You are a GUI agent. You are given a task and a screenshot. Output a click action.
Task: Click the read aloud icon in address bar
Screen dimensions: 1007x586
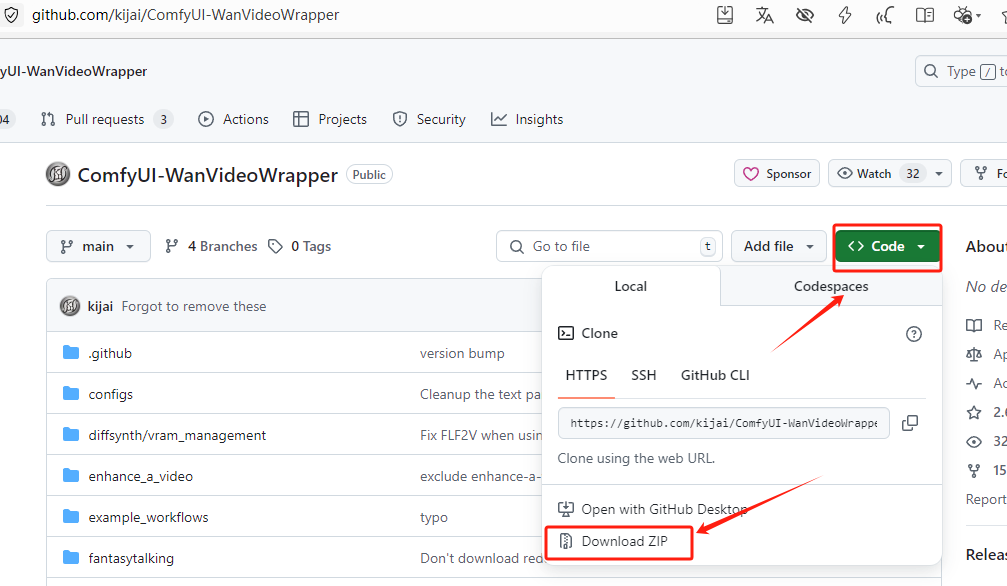(885, 15)
